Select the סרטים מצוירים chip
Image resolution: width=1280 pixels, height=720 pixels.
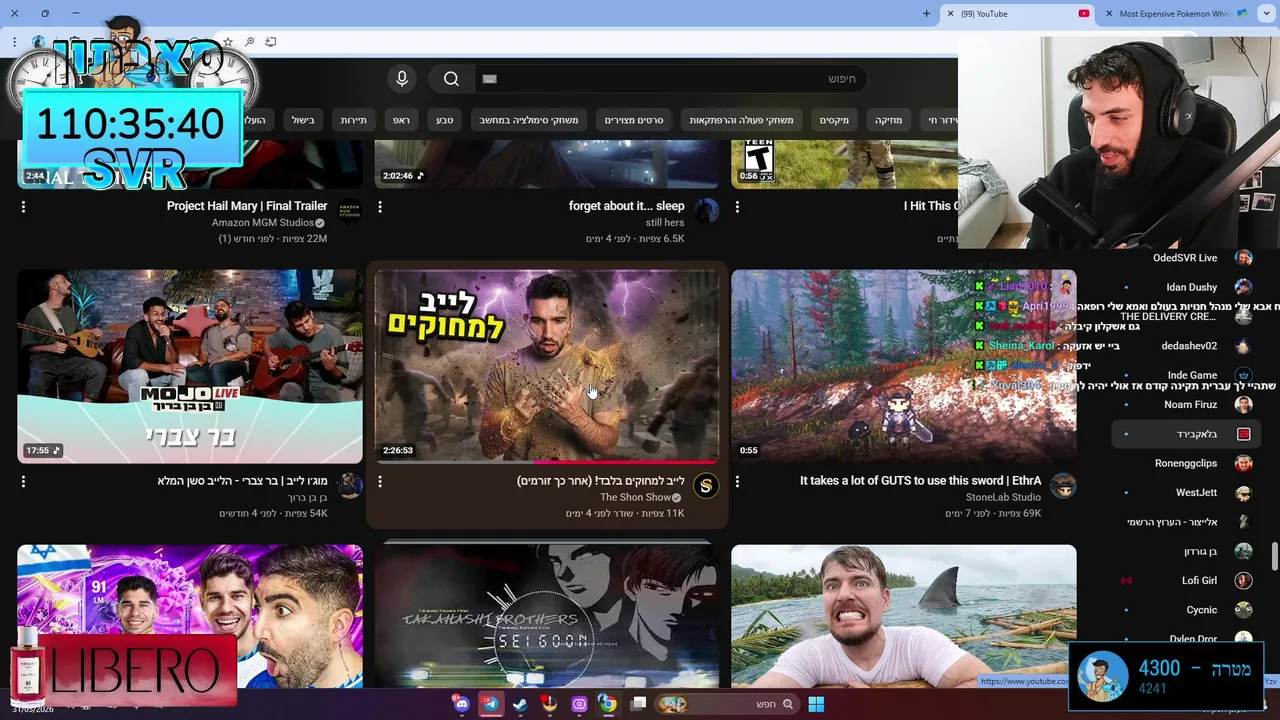pyautogui.click(x=634, y=120)
